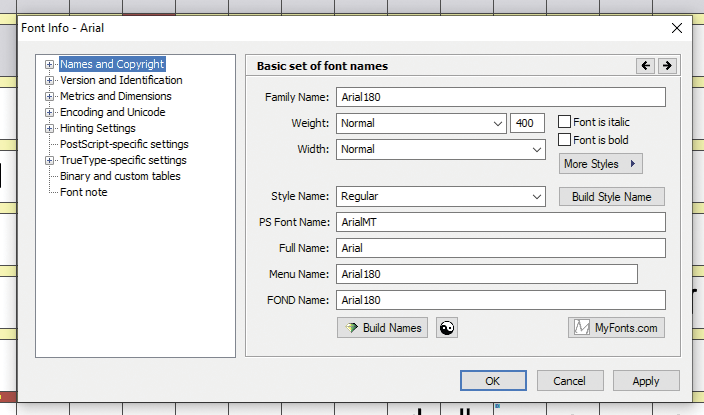Open More Styles menu
704x415 pixels.
pyautogui.click(x=600, y=164)
